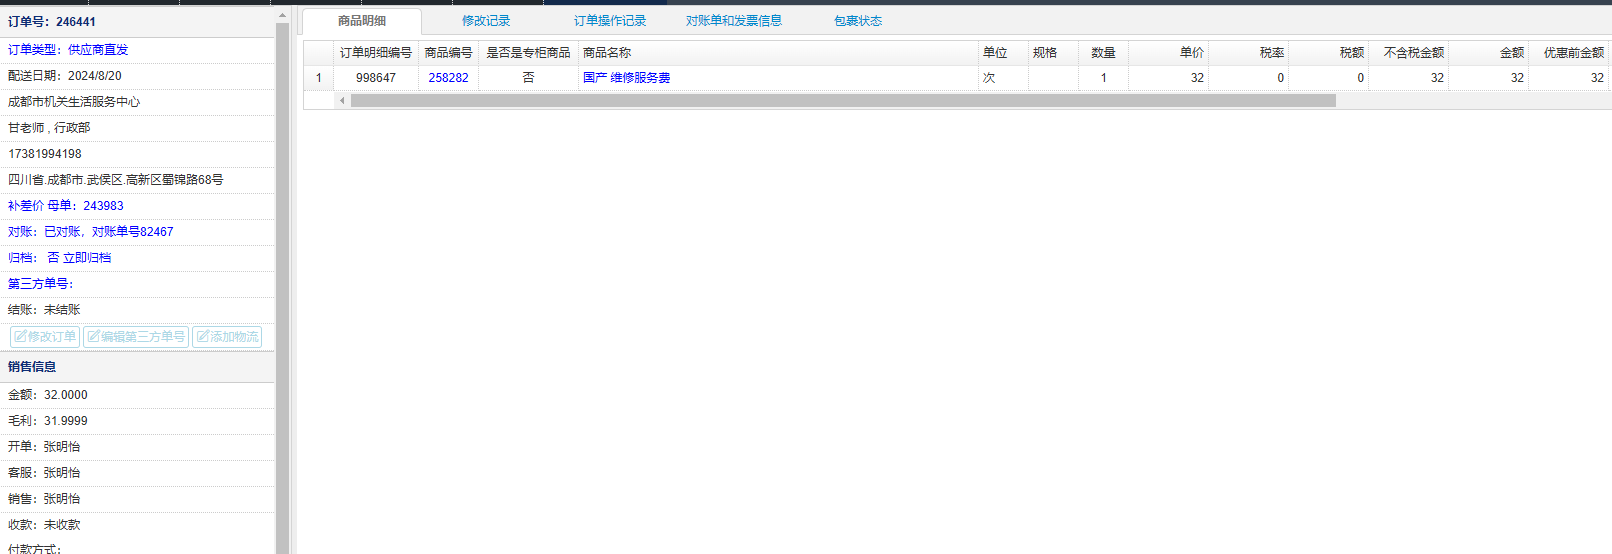Open the 修改记录 tab

(x=486, y=21)
